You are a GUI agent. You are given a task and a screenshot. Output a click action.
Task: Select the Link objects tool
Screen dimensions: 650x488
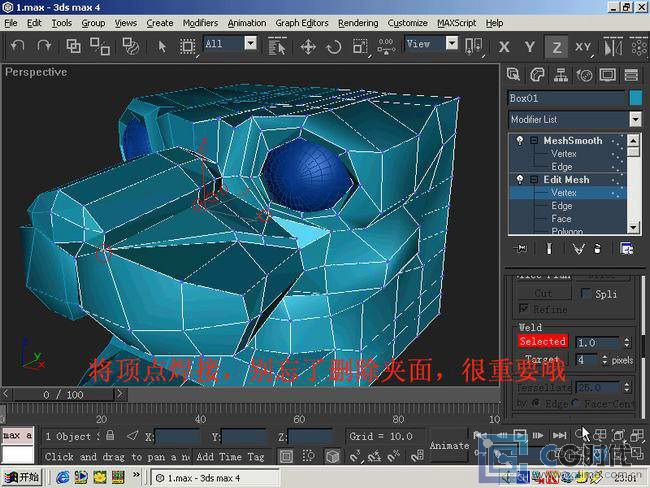[x=73, y=46]
